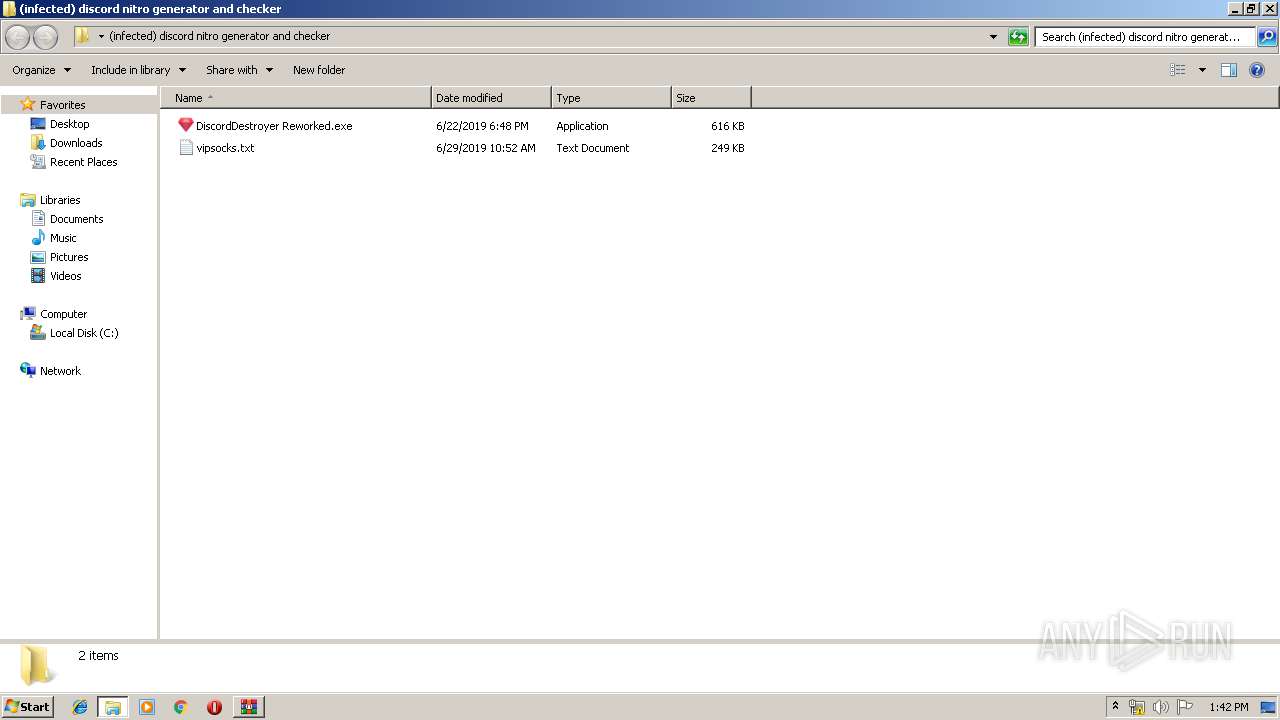Open Google Chrome from the taskbar
This screenshot has height=720, width=1280.
(180, 707)
